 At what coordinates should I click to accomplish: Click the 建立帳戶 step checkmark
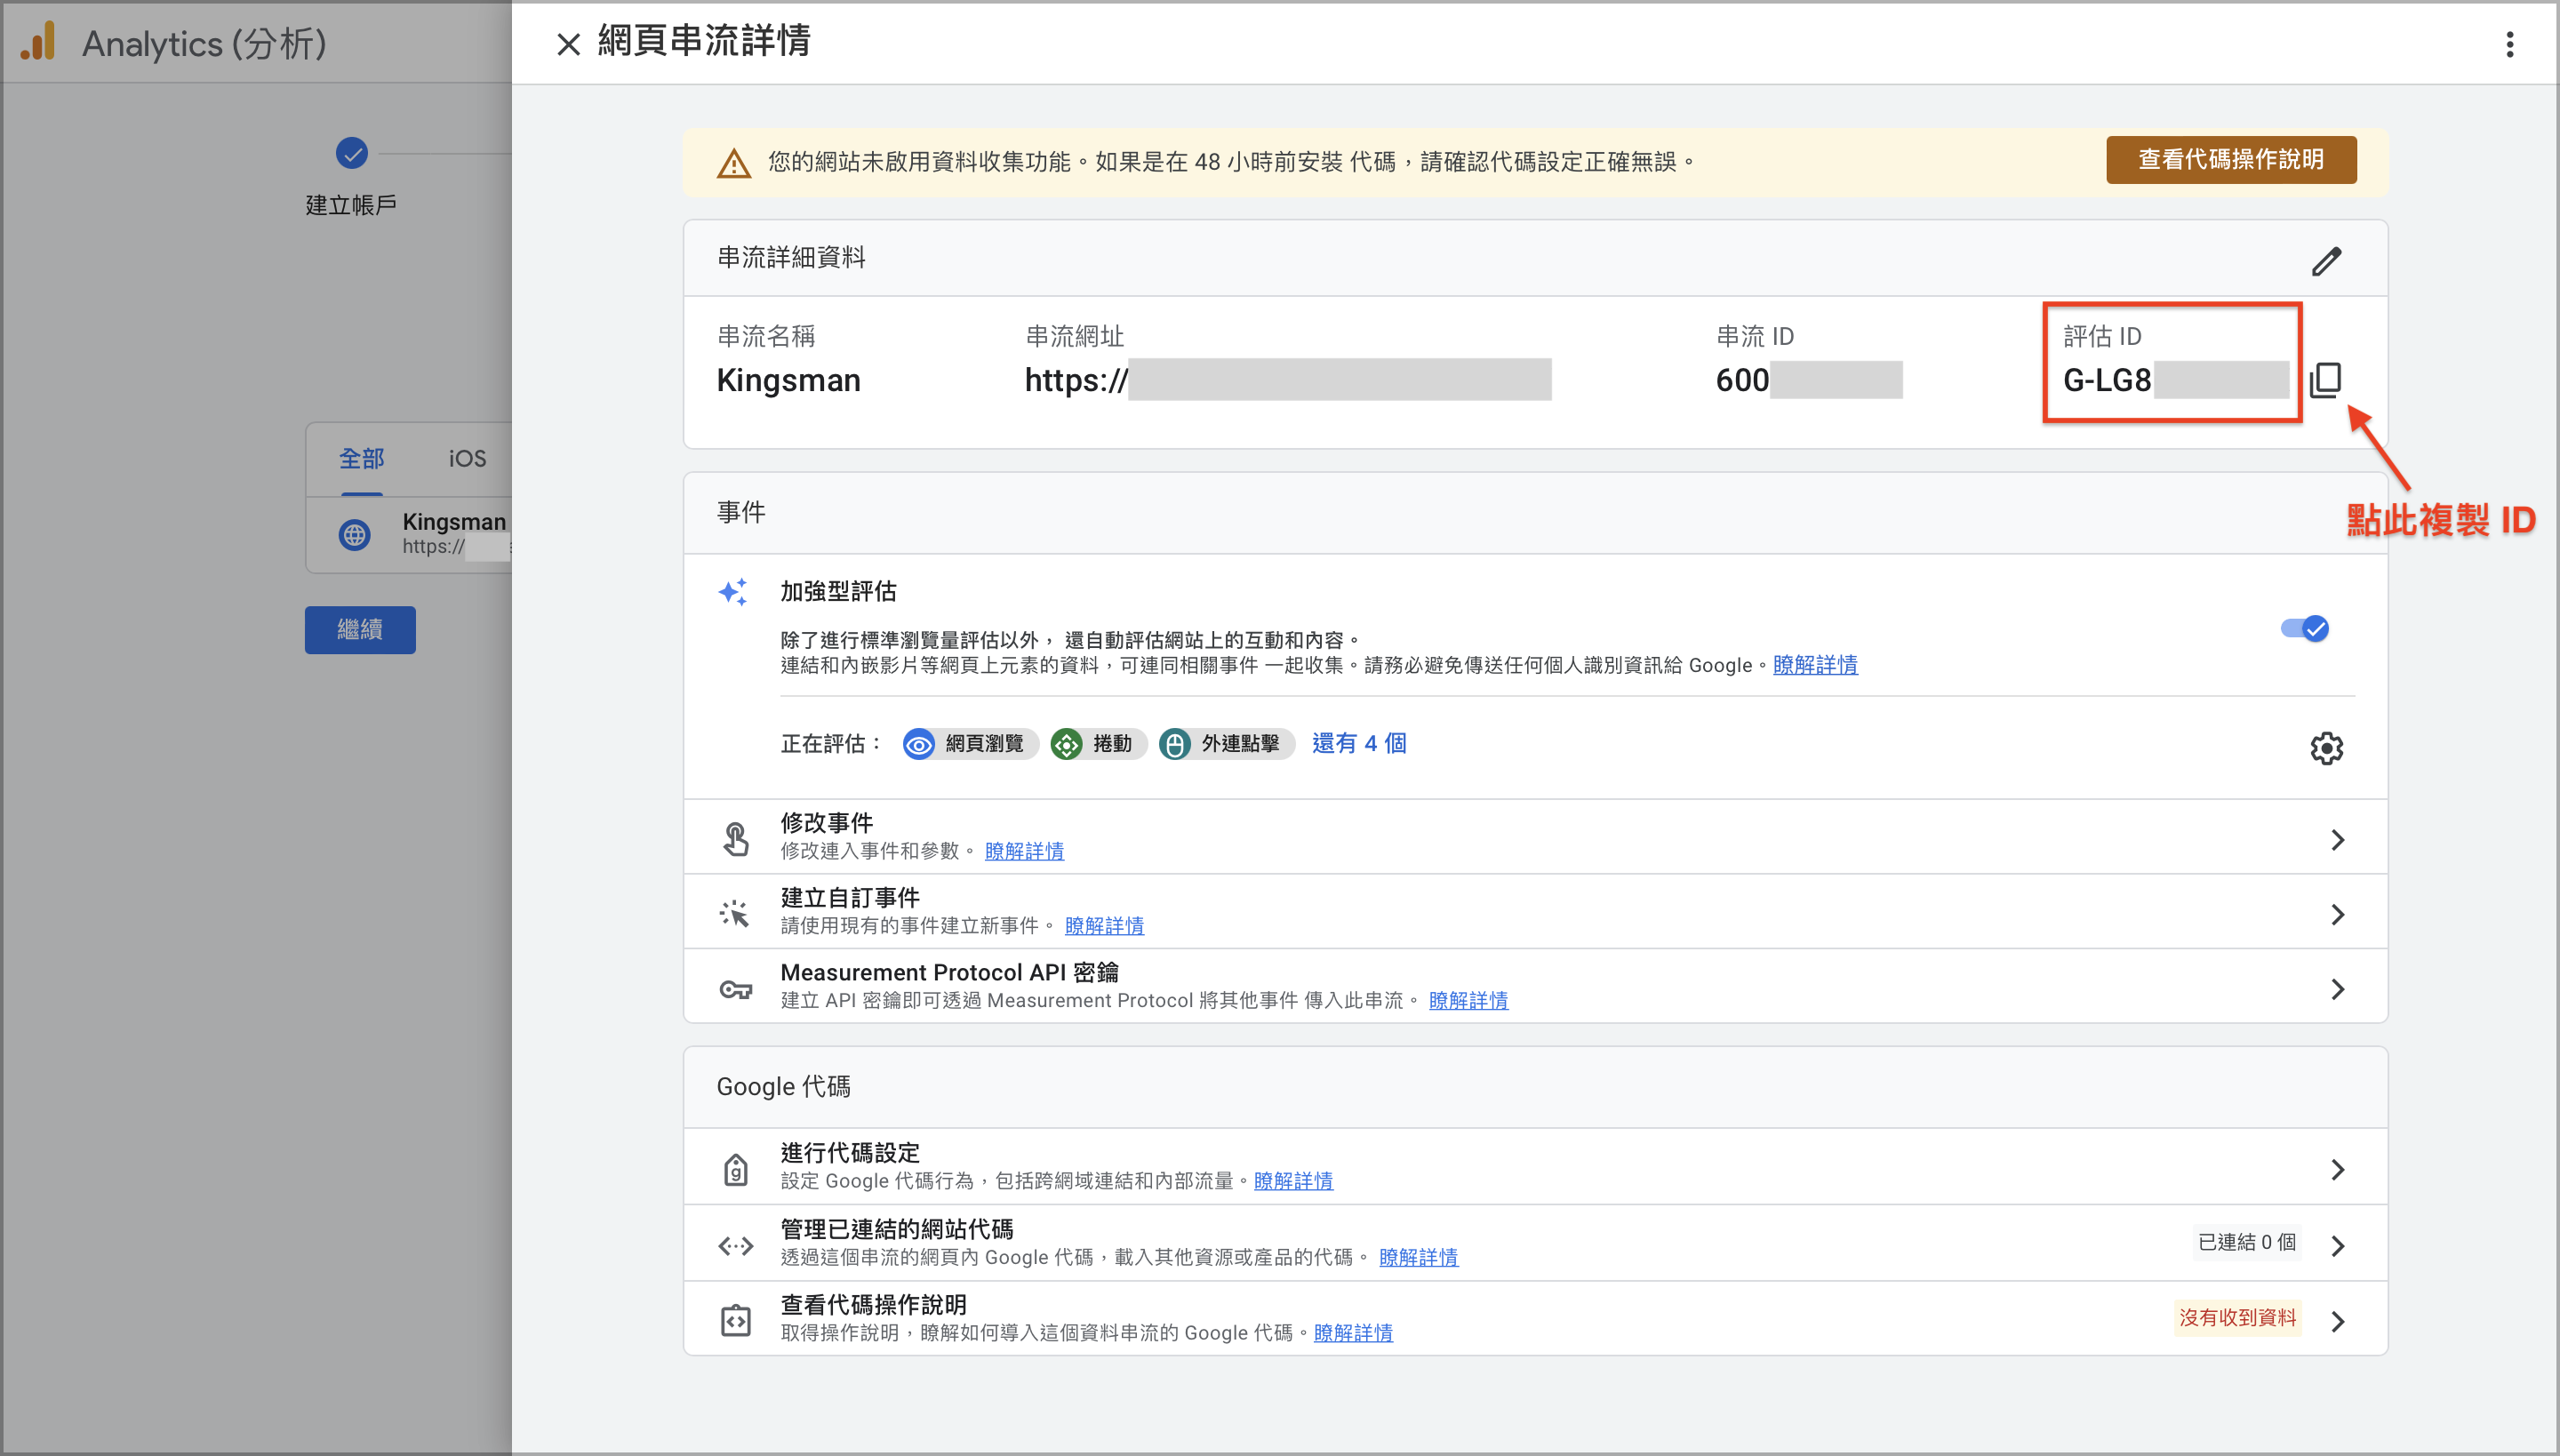[x=351, y=153]
